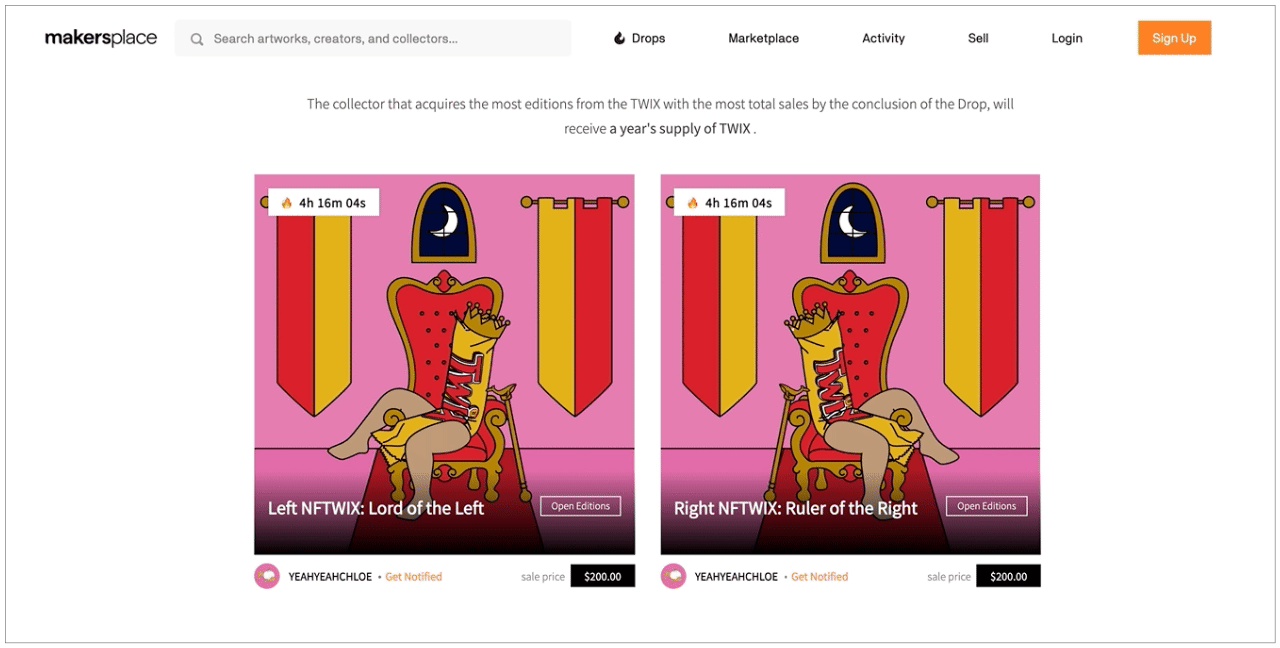The height and width of the screenshot is (648, 1280).
Task: Select the Sell nav link
Action: pyautogui.click(x=978, y=38)
